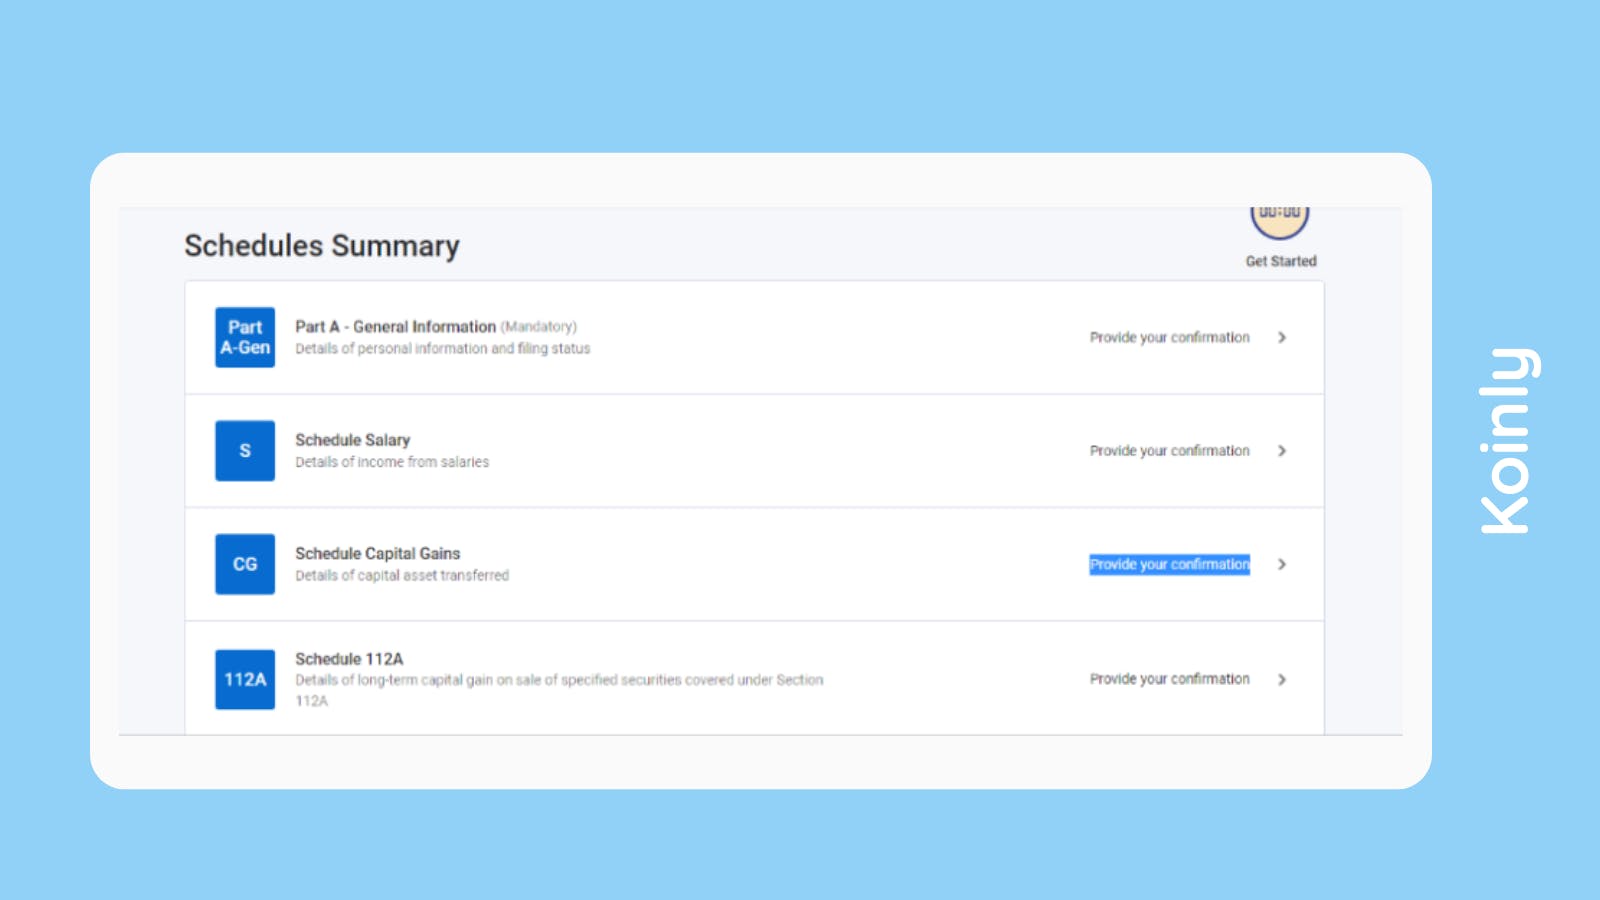1600x900 pixels.
Task: Click the '112A' schedule badge icon
Action: click(244, 679)
